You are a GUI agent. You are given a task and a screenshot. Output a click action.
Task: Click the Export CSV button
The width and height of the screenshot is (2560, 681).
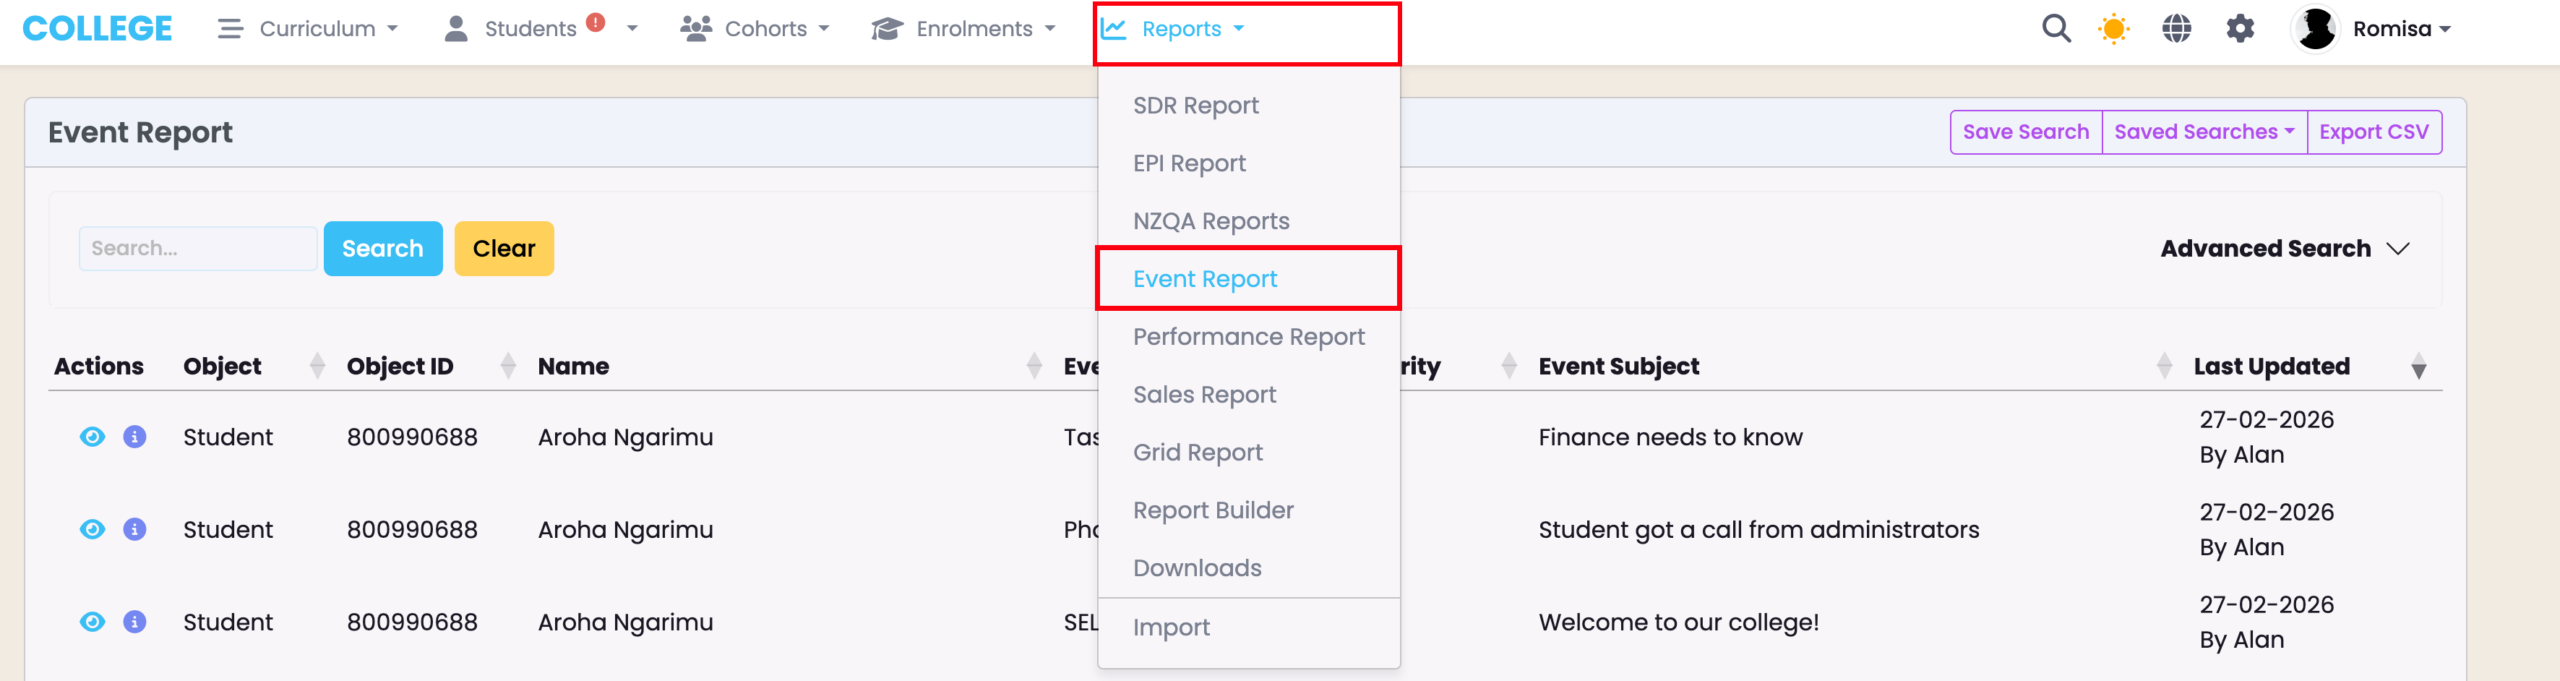pos(2373,132)
